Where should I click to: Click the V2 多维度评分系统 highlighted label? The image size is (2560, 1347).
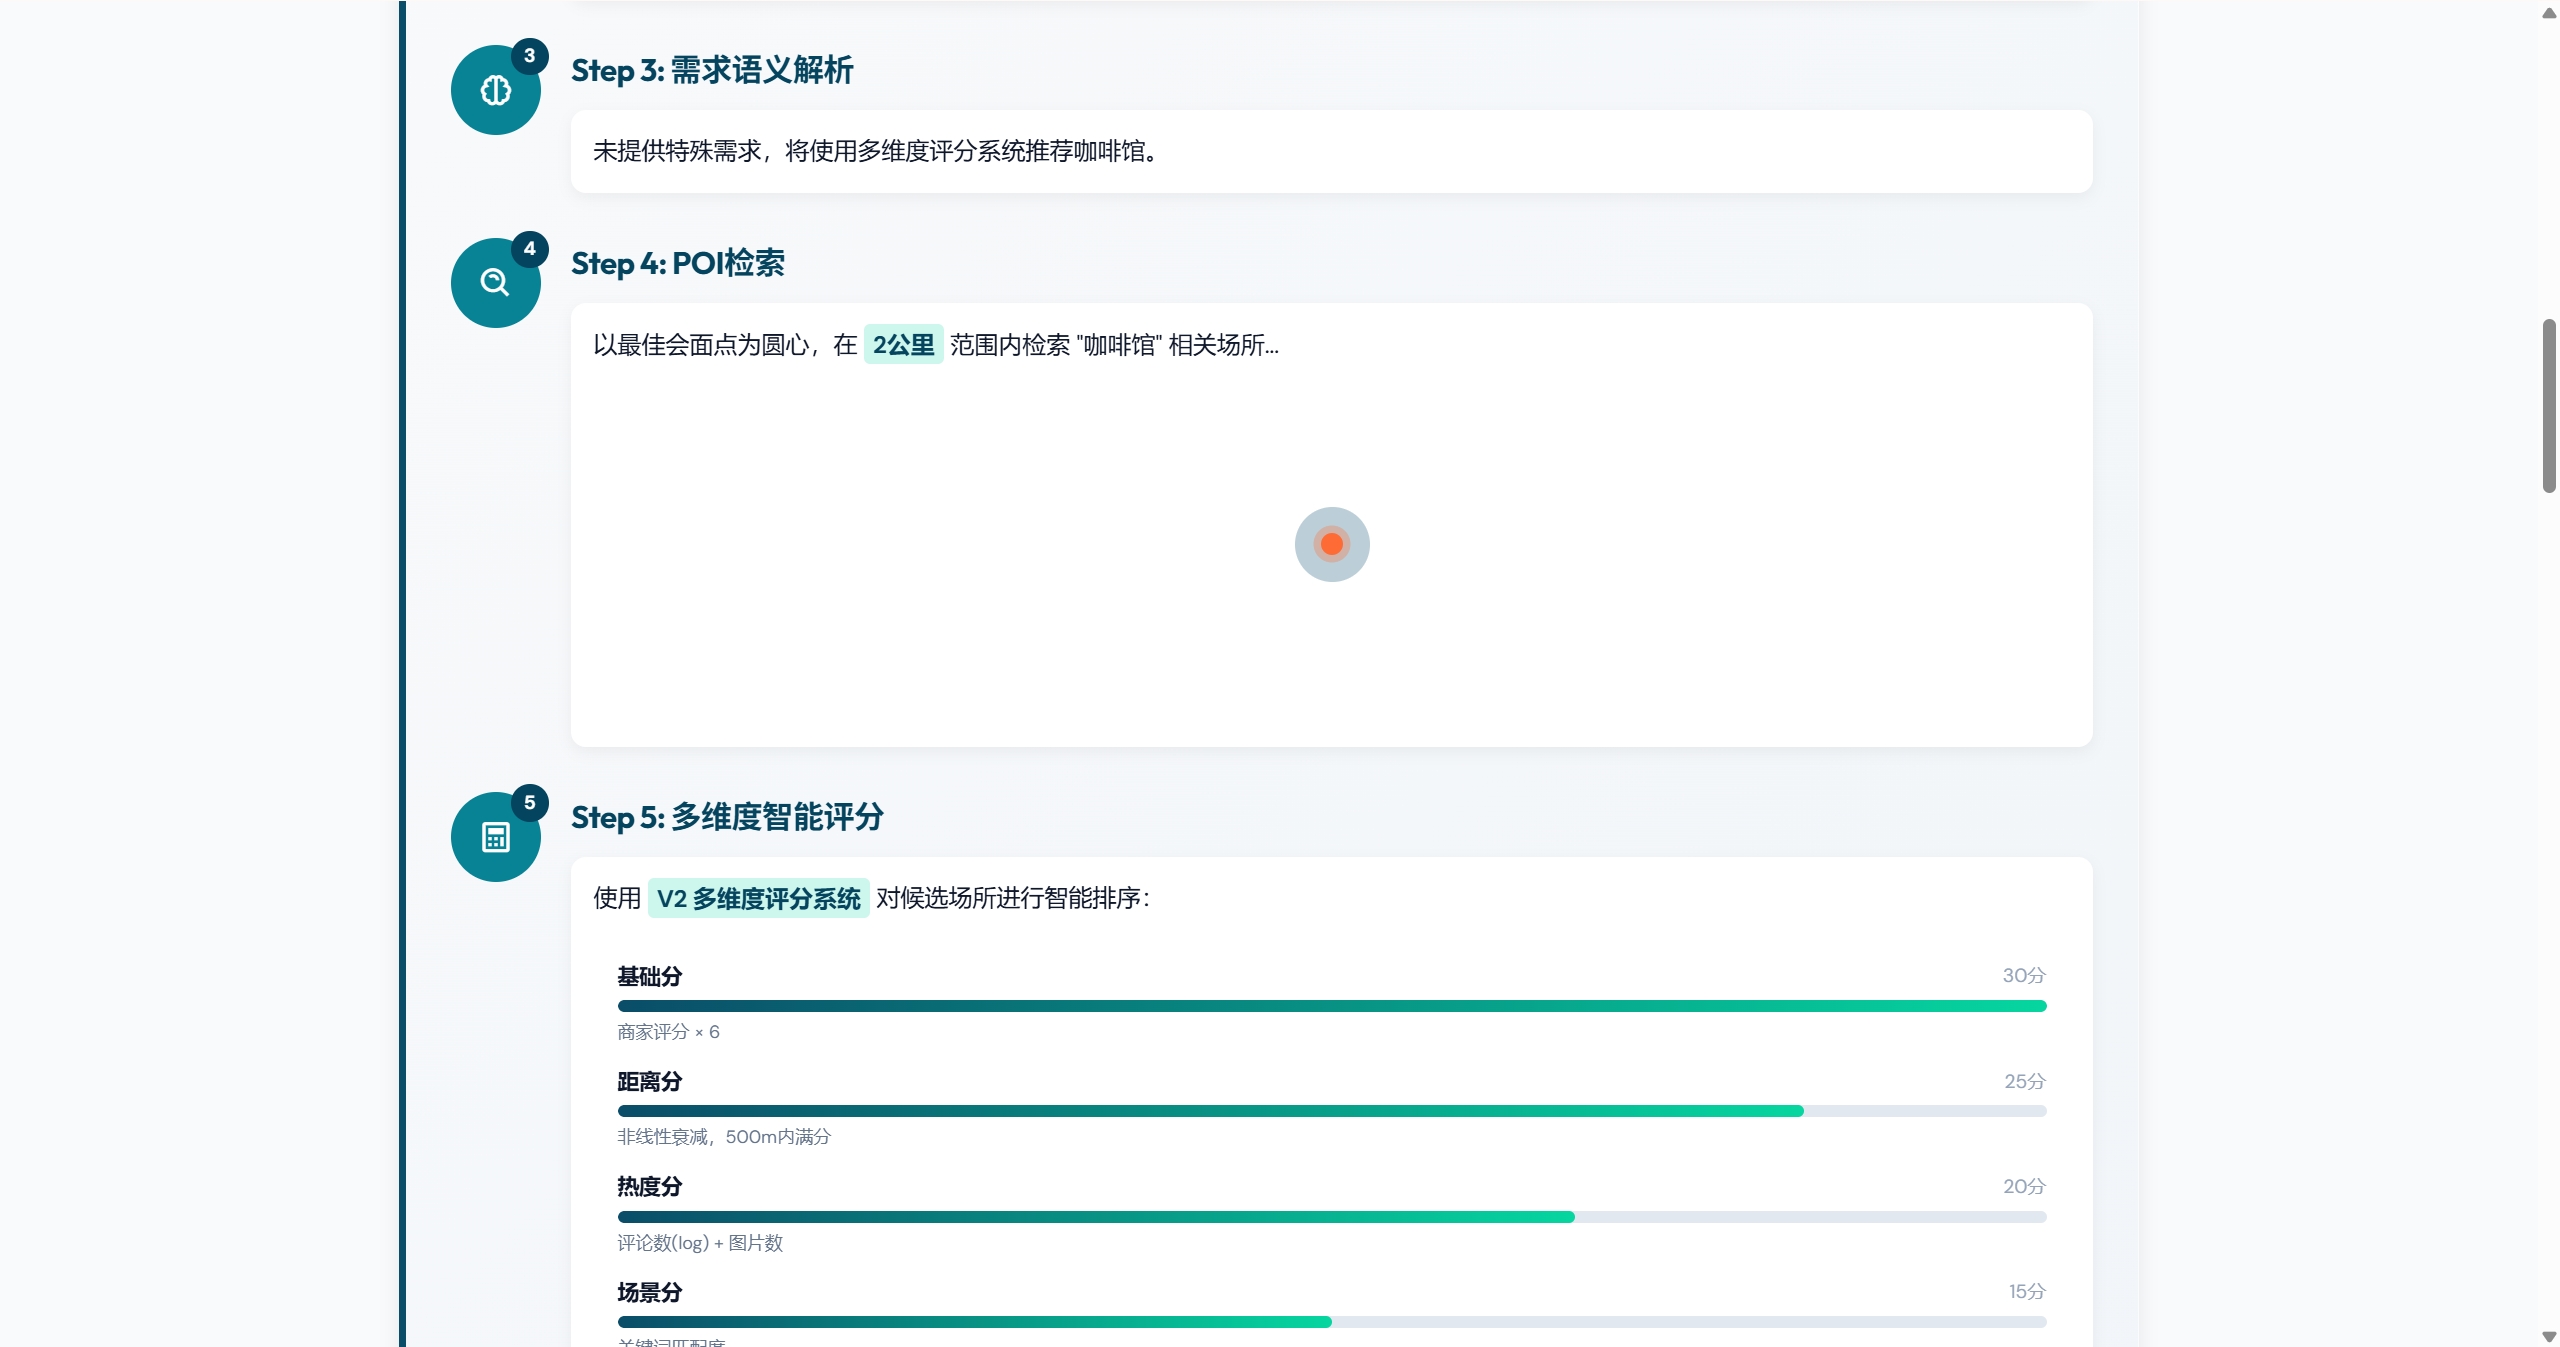click(758, 899)
